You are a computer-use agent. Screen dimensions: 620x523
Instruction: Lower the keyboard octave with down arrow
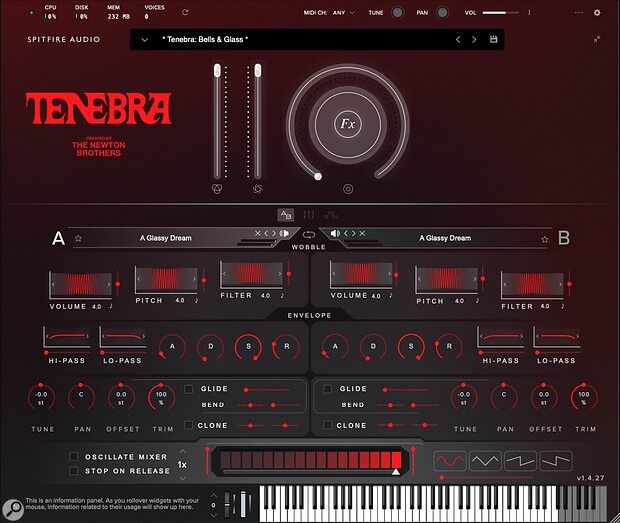(214, 515)
